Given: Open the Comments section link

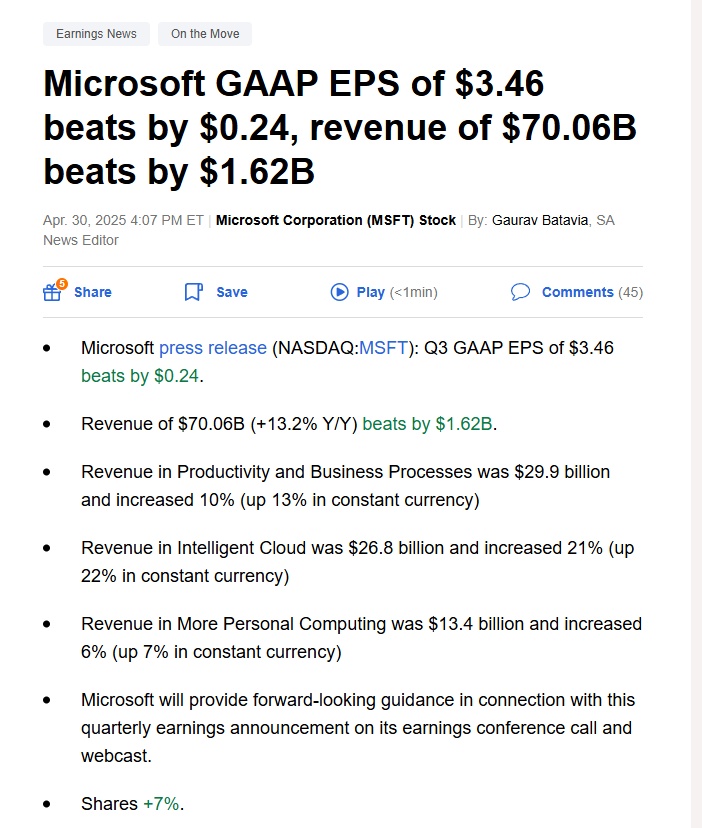Looking at the screenshot, I should (577, 292).
